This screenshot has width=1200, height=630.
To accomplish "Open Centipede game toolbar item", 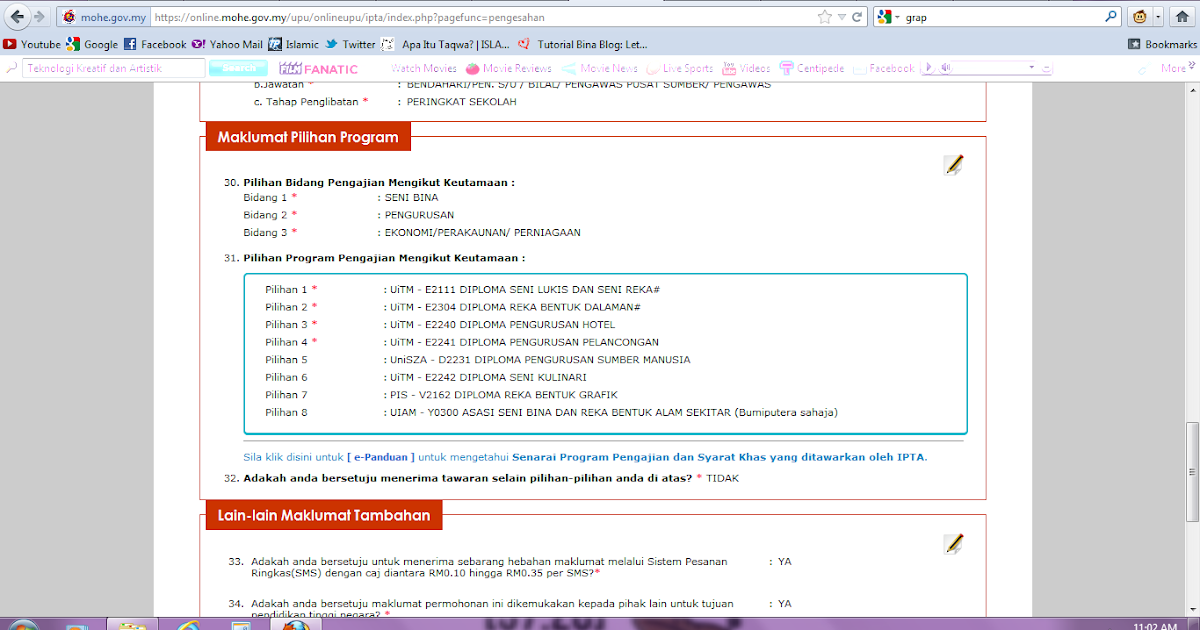I will [x=812, y=68].
